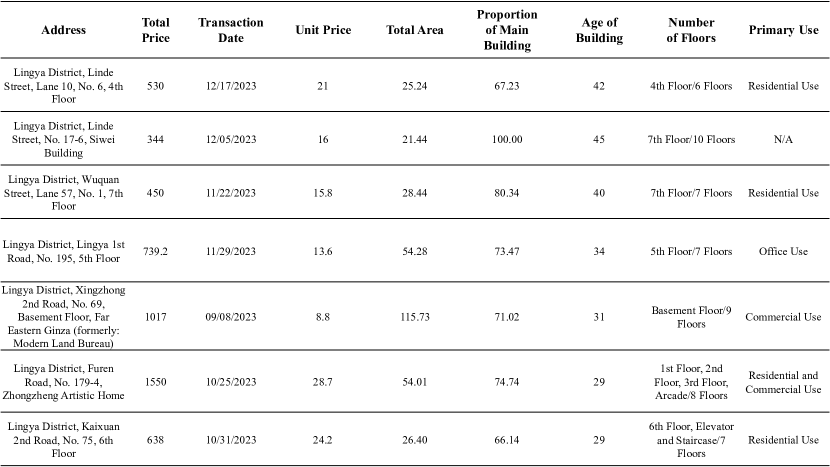
Task: Select the 115.73 total area cell
Action: coord(415,317)
